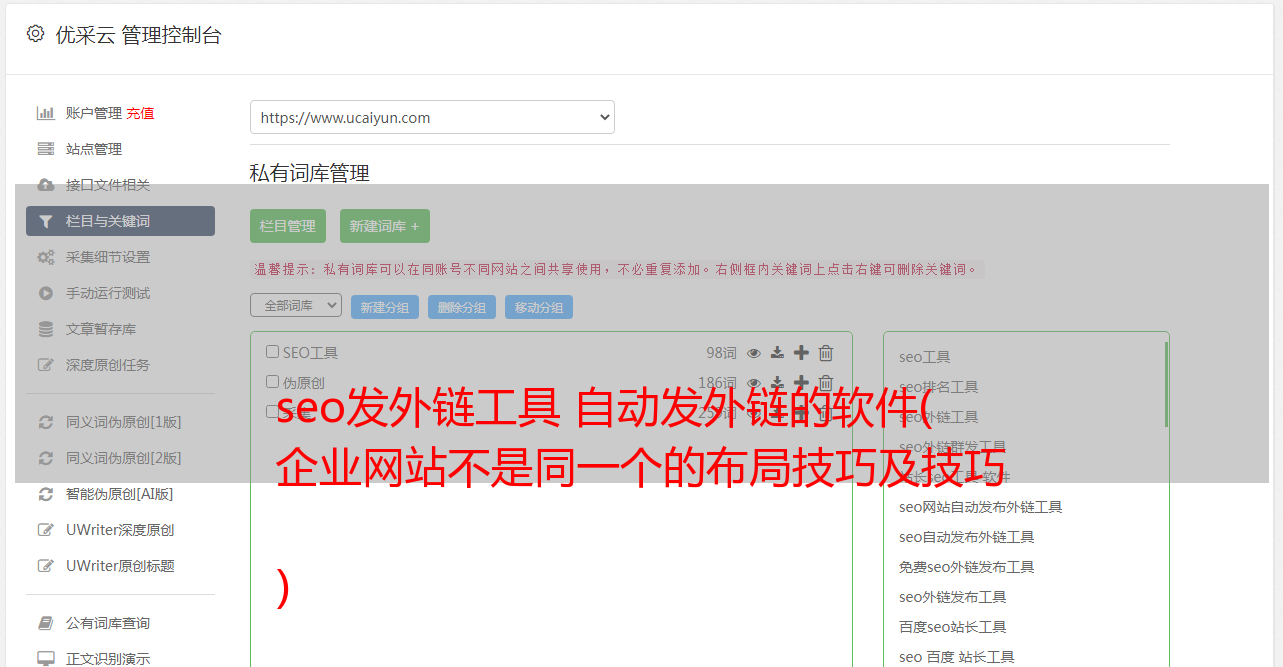1283x667 pixels.
Task: Select the keyword reading exactly seo外链发布工具
Action: click(x=953, y=597)
